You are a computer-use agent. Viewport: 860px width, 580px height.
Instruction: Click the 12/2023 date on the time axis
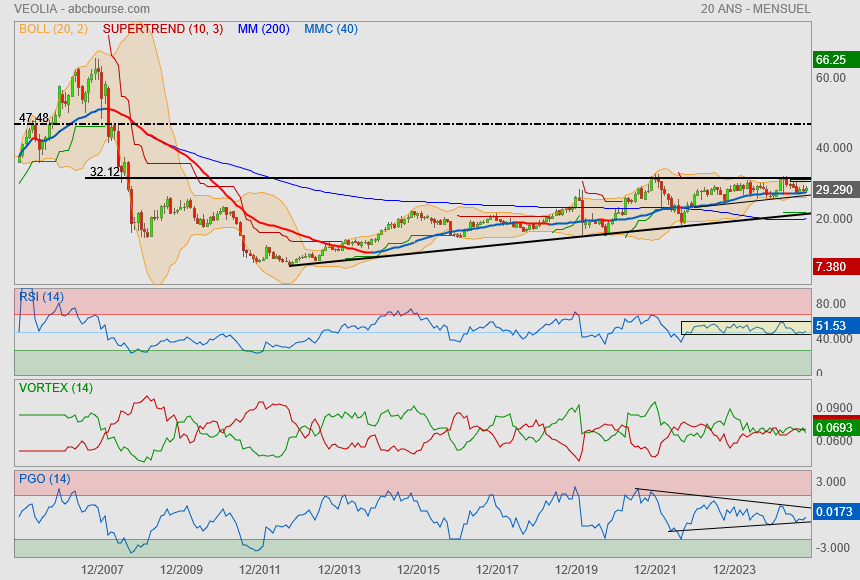point(733,570)
